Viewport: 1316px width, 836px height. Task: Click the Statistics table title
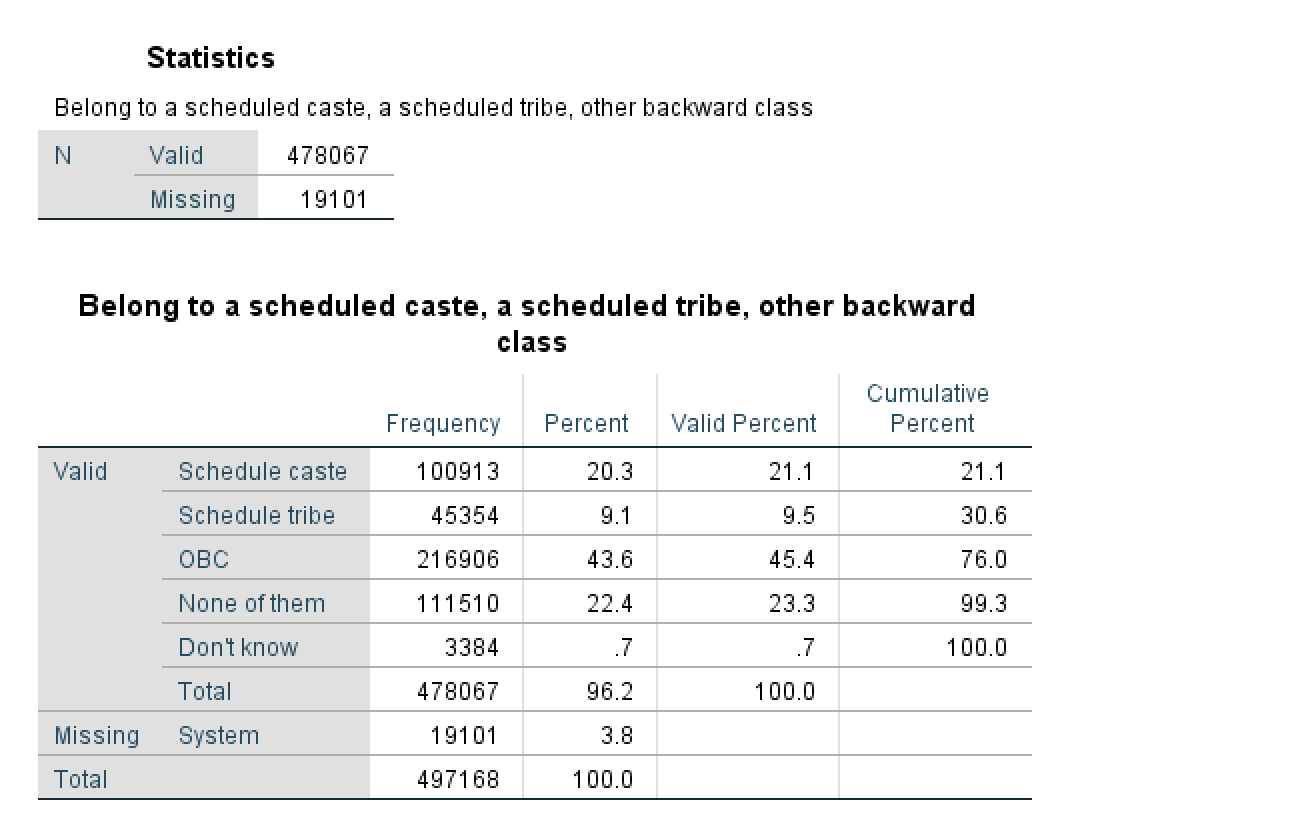pyautogui.click(x=210, y=58)
